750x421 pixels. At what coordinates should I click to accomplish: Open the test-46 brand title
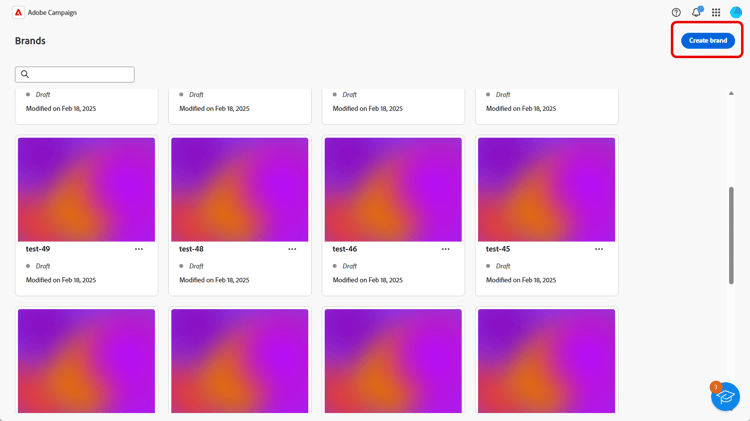pyautogui.click(x=344, y=249)
